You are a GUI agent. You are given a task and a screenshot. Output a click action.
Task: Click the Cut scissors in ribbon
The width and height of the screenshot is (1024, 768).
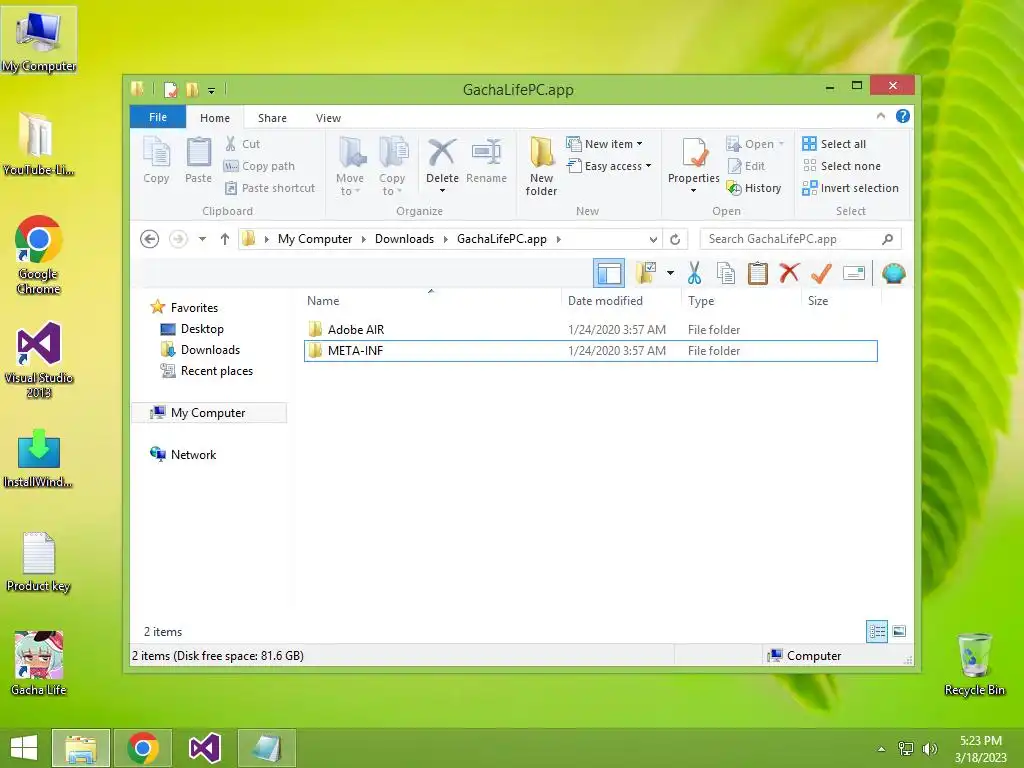pos(242,144)
